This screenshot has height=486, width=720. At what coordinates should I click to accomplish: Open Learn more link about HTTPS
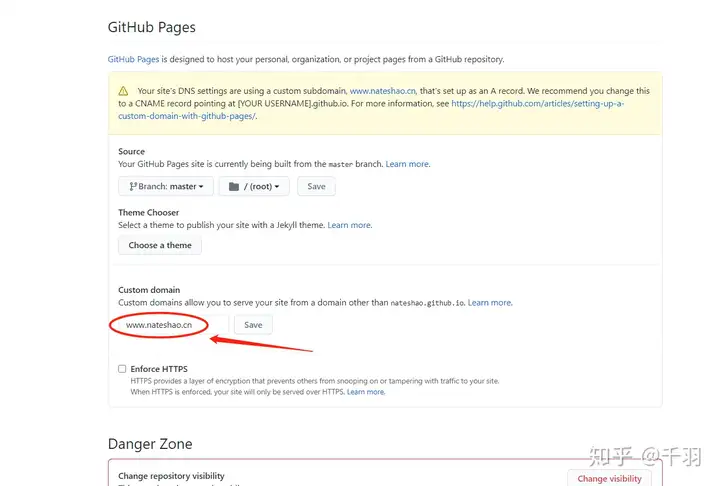[x=366, y=392]
